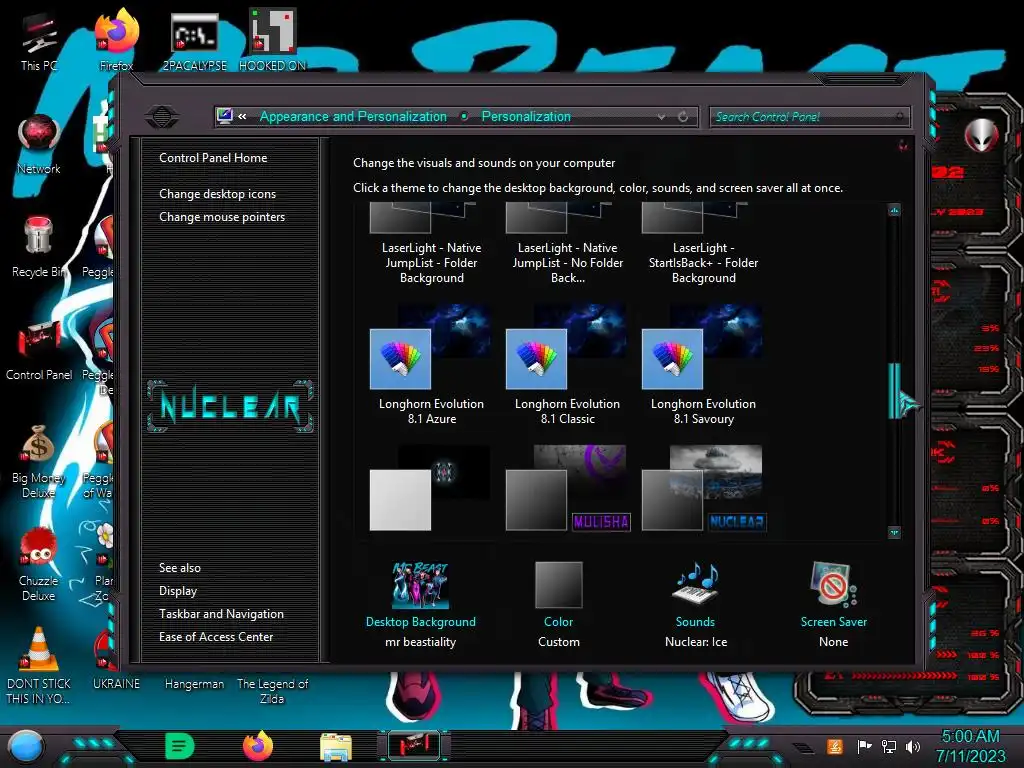This screenshot has width=1024, height=768.
Task: Open Ease of Access Center link
Action: [216, 637]
